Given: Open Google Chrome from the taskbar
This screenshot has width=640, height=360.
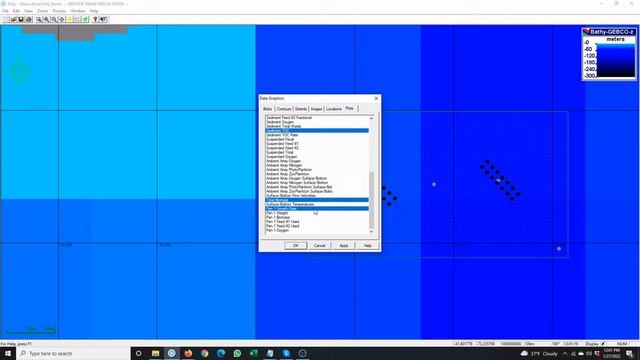Looking at the screenshot, I should (x=204, y=353).
